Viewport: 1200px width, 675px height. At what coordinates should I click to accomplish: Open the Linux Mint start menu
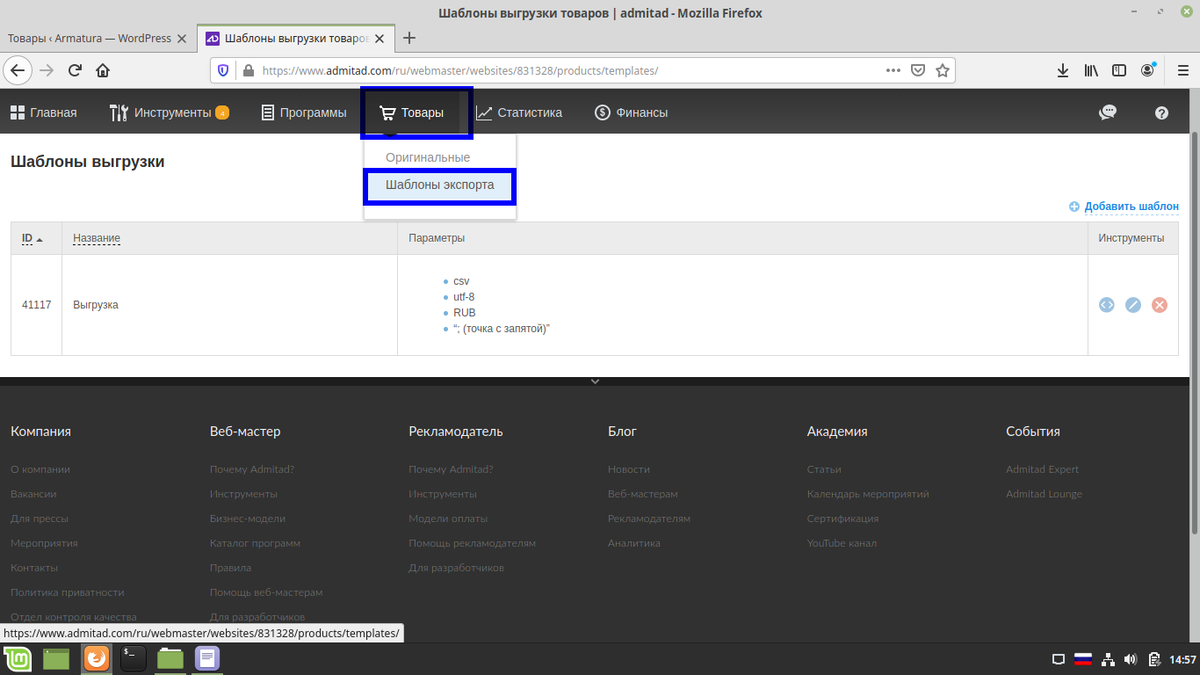click(17, 659)
